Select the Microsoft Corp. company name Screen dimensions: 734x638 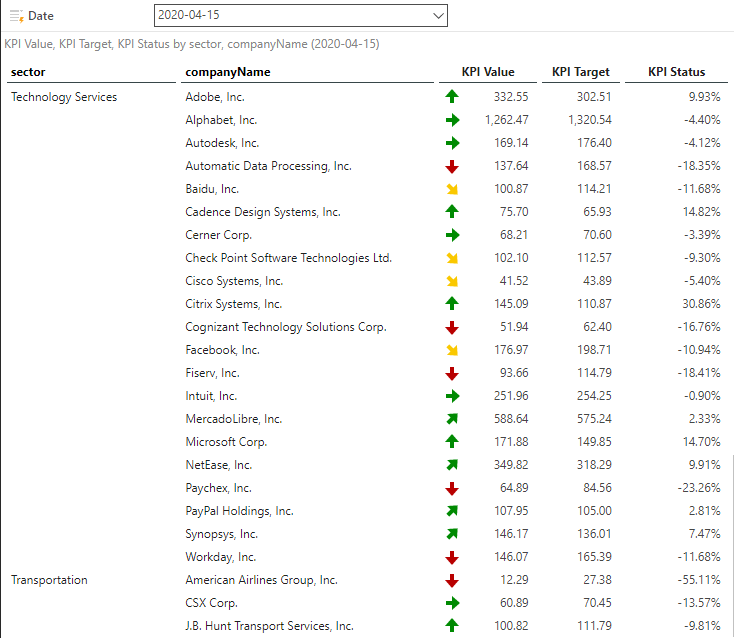point(226,442)
